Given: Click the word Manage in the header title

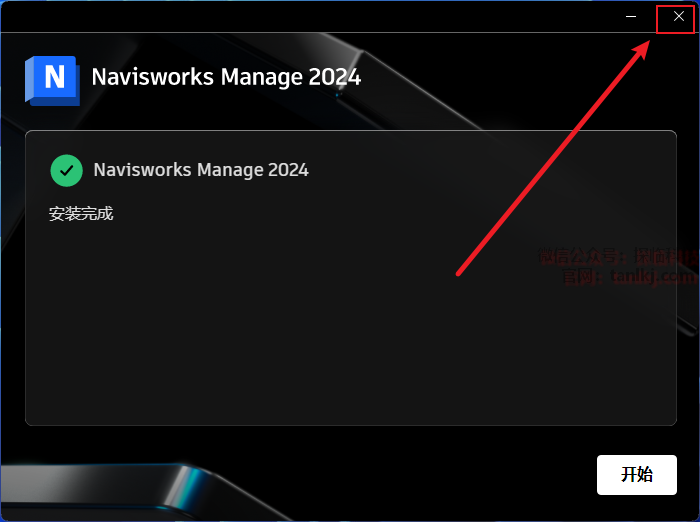Looking at the screenshot, I should (262, 78).
